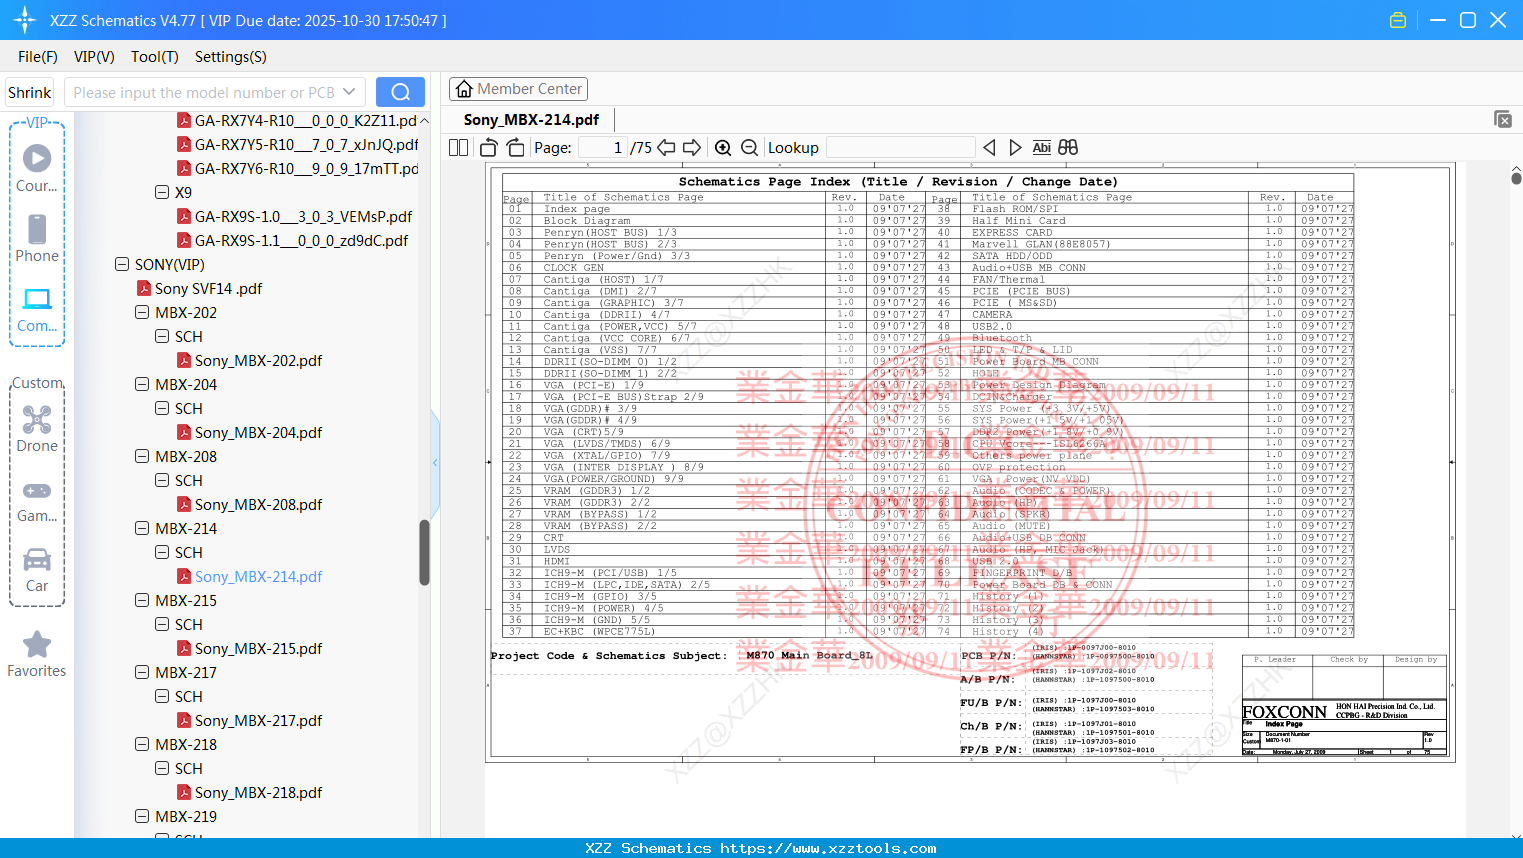This screenshot has width=1523, height=858.
Task: Jump to the previous lookup result
Action: pyautogui.click(x=989, y=148)
